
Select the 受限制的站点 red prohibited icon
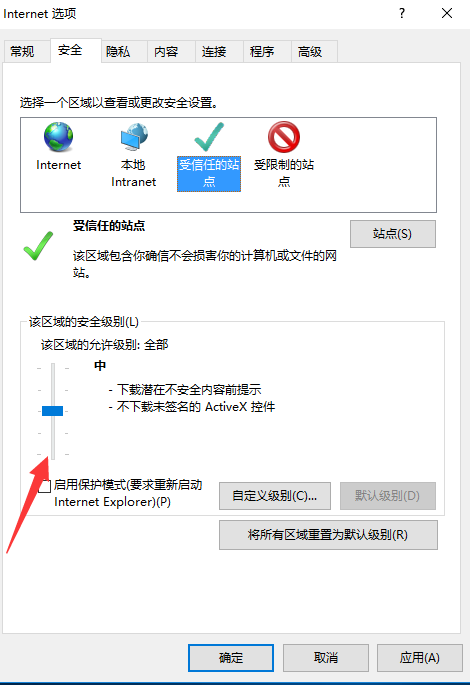point(284,137)
